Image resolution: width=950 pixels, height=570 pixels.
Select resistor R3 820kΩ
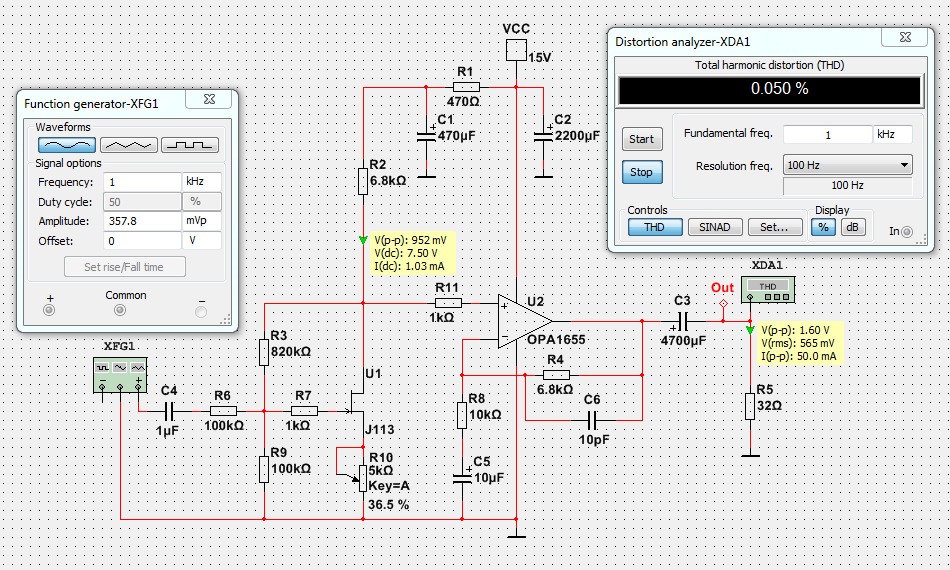point(264,352)
